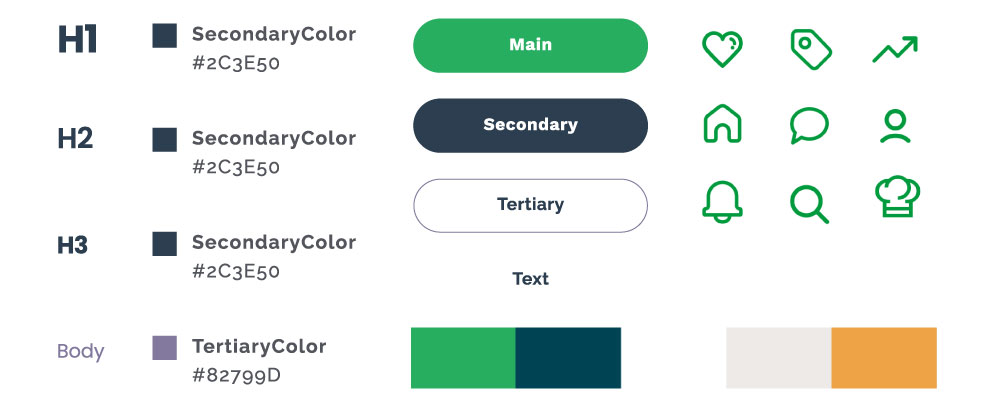Viewport: 987px width, 413px height.
Task: Select the purple TertiaryColor Body swatch
Action: click(x=164, y=348)
